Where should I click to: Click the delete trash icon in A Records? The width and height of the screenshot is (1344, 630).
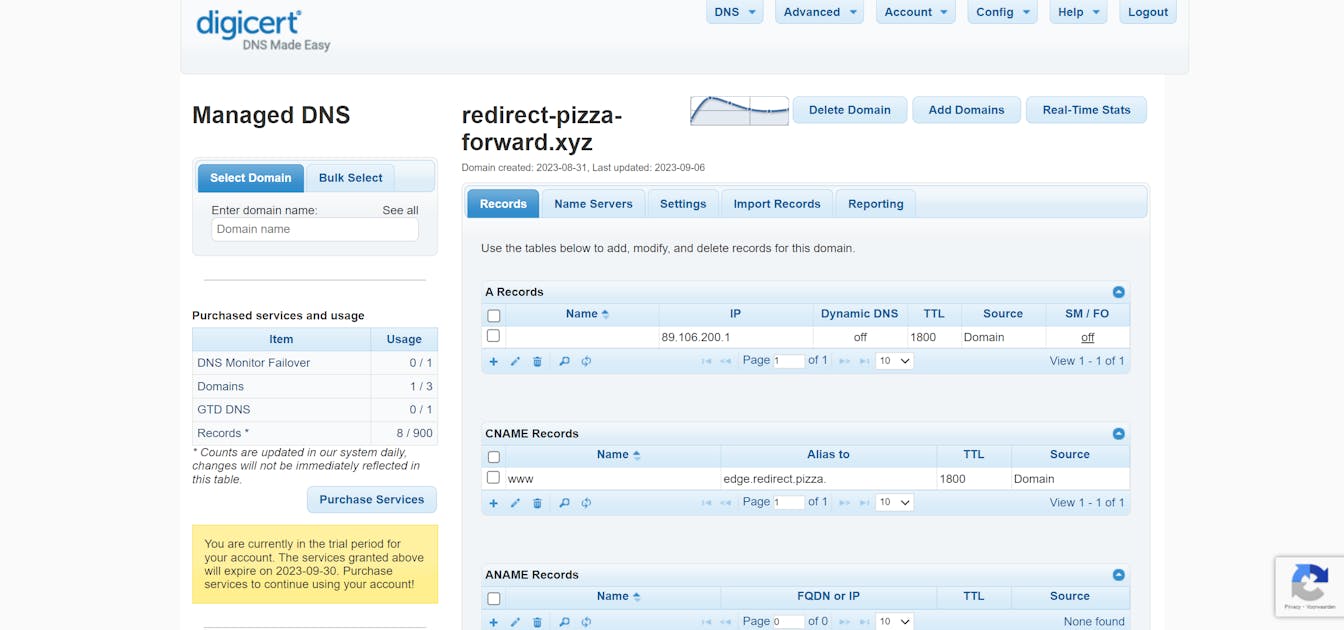coord(537,361)
